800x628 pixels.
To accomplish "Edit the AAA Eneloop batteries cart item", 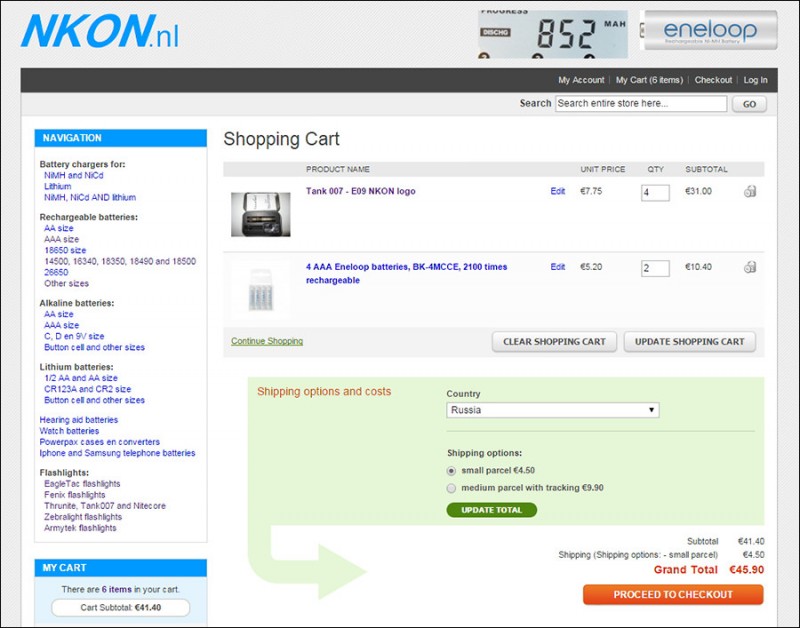I will (x=558, y=267).
